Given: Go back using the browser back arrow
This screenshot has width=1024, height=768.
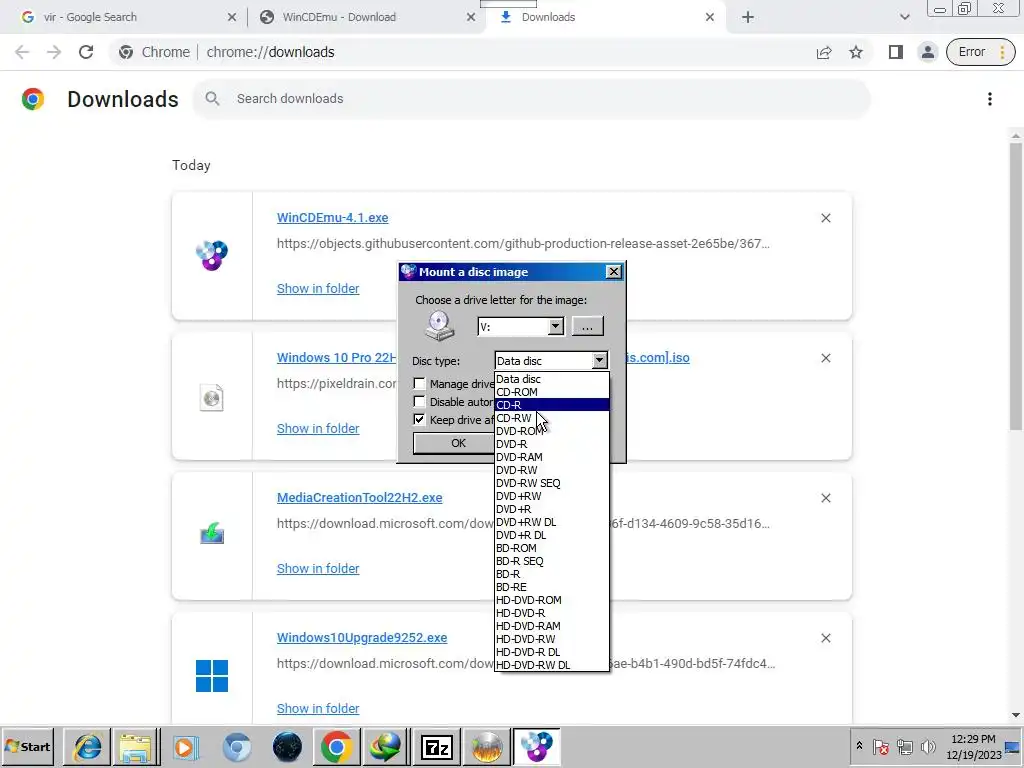Looking at the screenshot, I should 22,52.
